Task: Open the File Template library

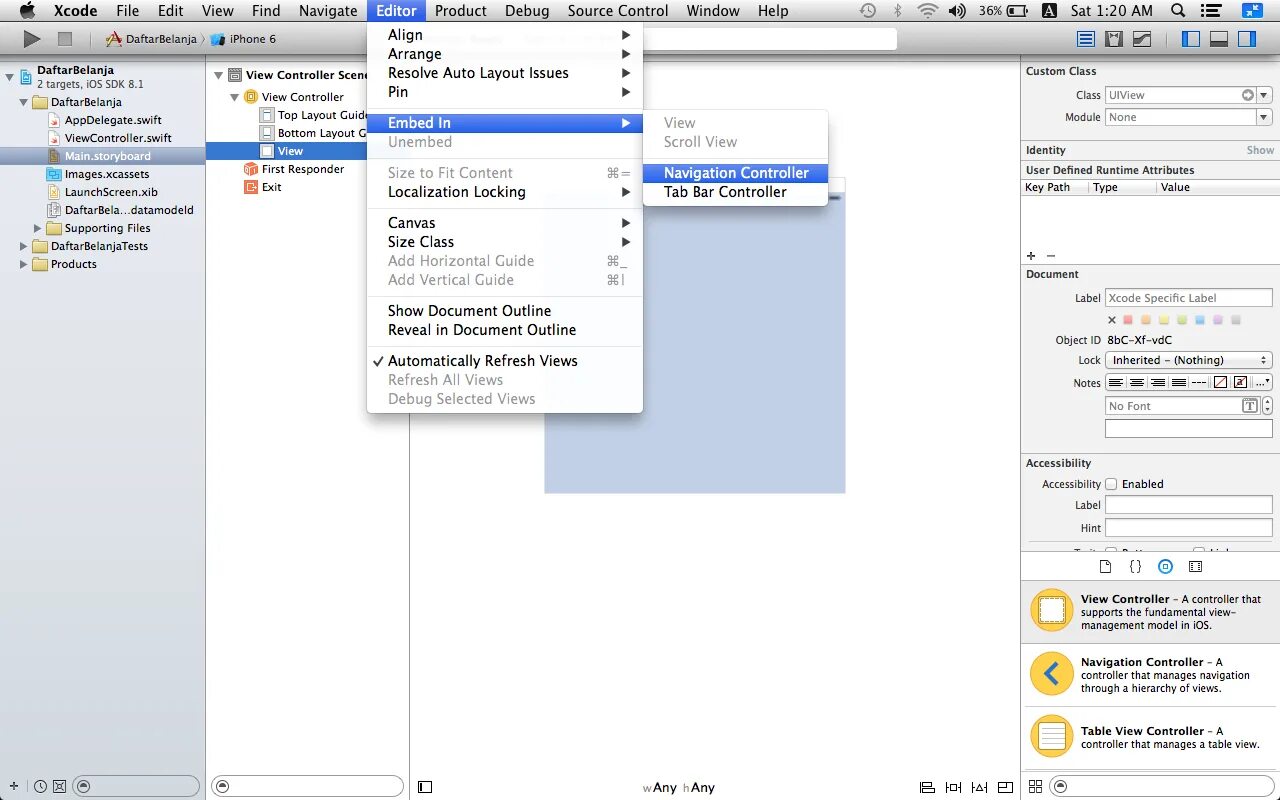Action: coord(1105,566)
